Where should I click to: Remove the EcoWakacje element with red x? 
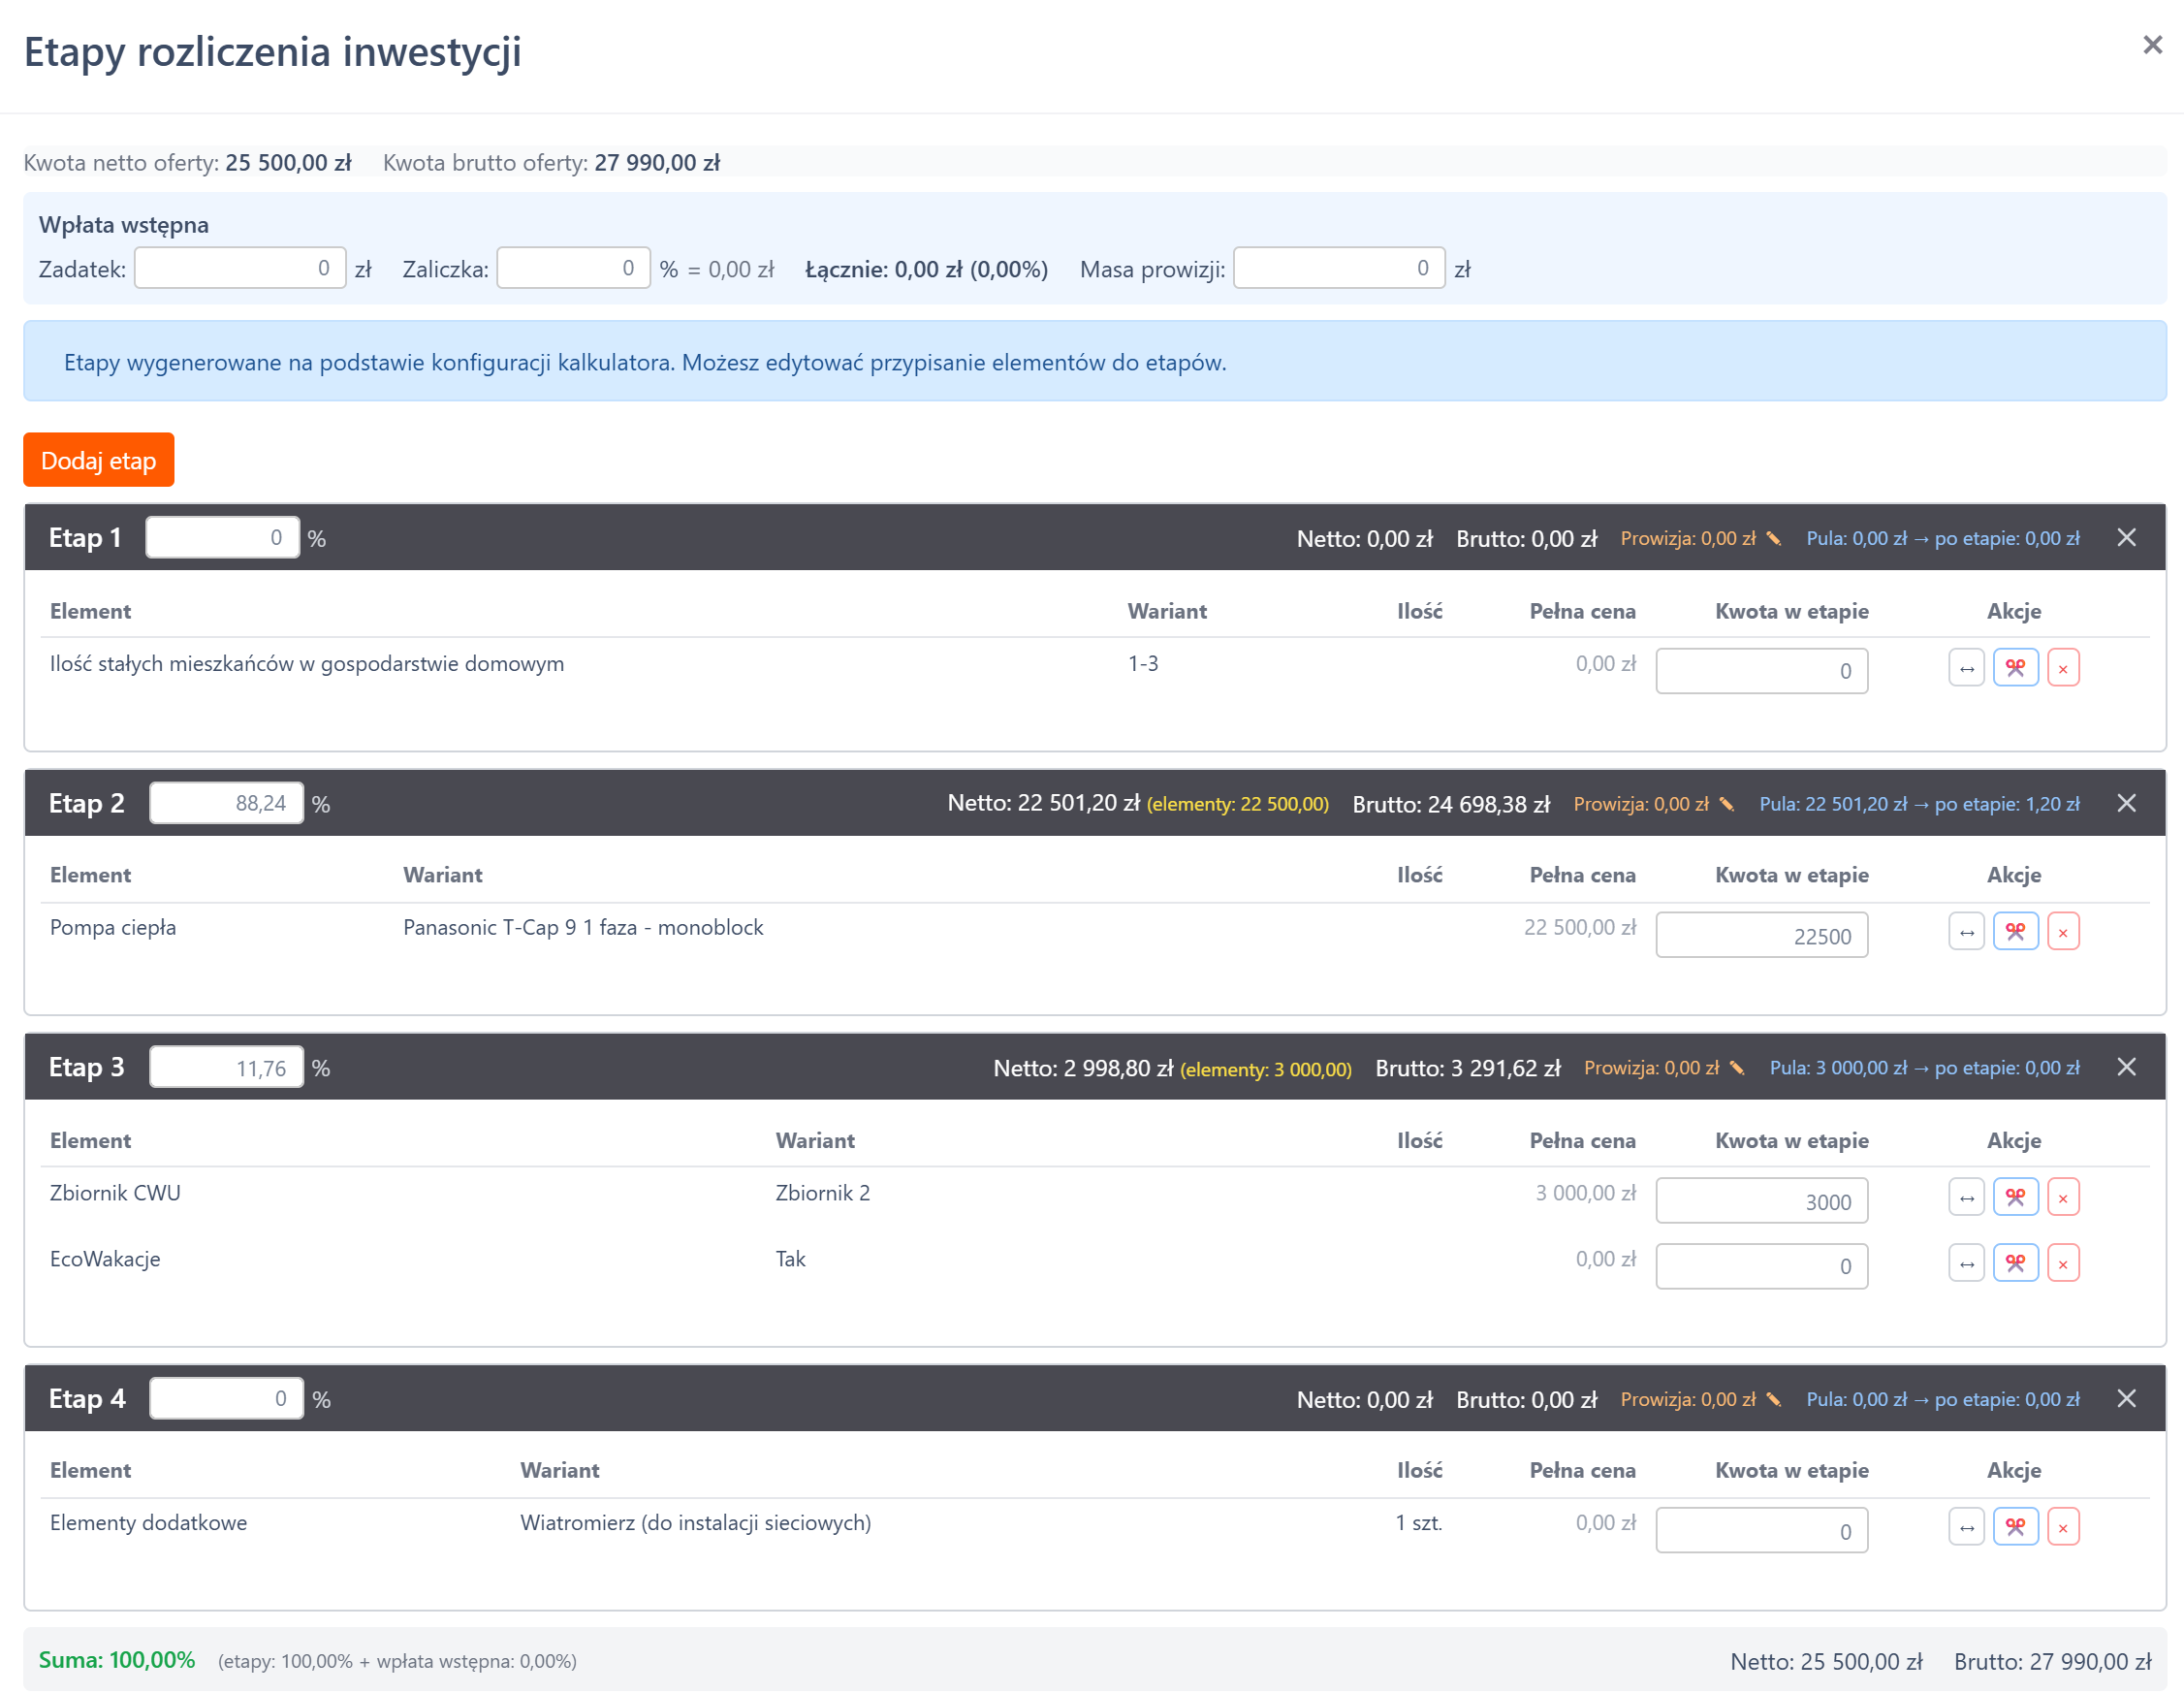pyautogui.click(x=2062, y=1263)
